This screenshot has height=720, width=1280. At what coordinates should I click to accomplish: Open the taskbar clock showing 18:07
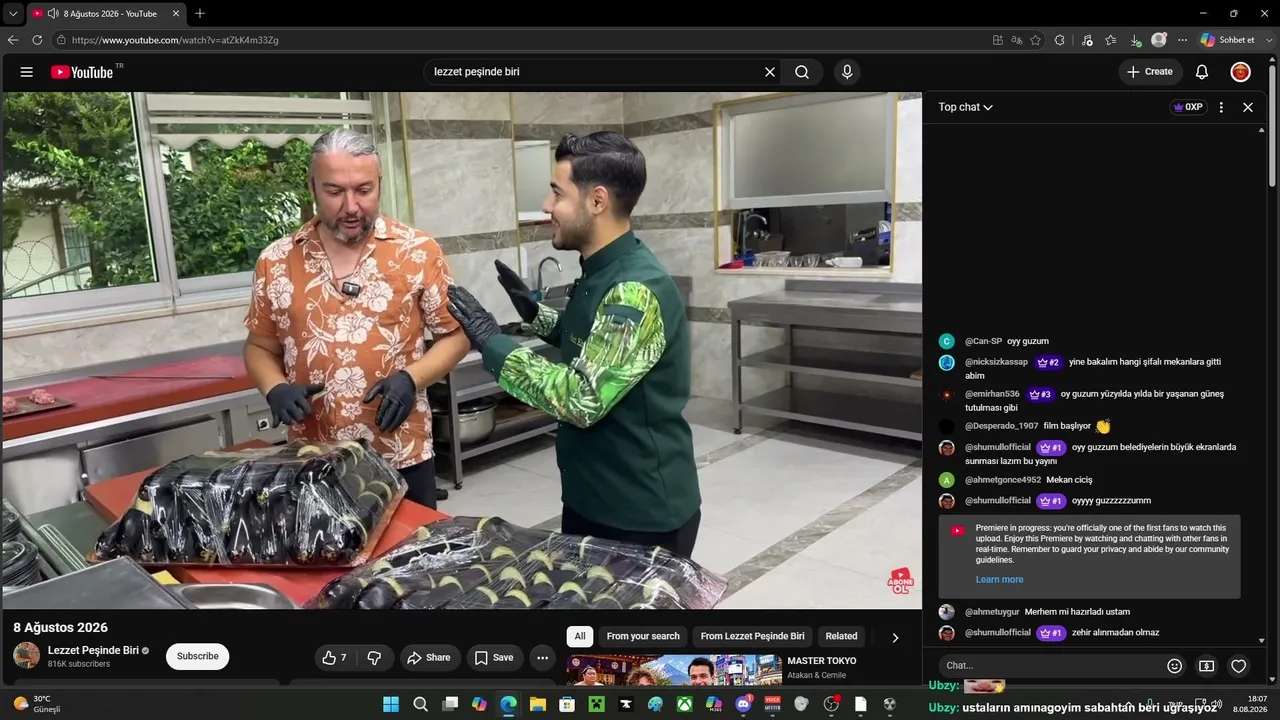pos(1250,704)
